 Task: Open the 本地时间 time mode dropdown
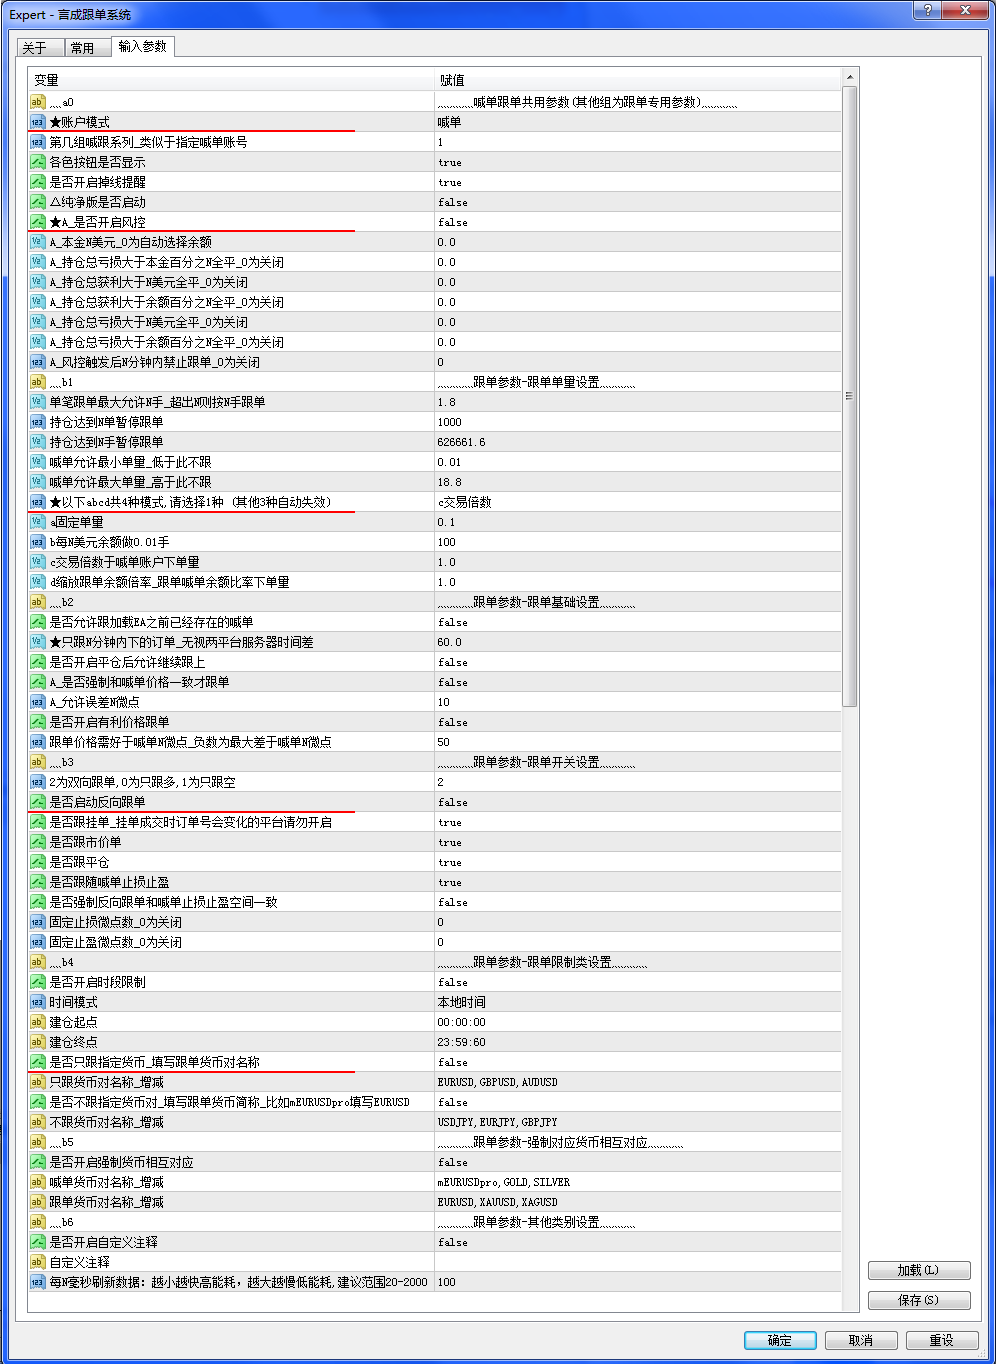[638, 1002]
